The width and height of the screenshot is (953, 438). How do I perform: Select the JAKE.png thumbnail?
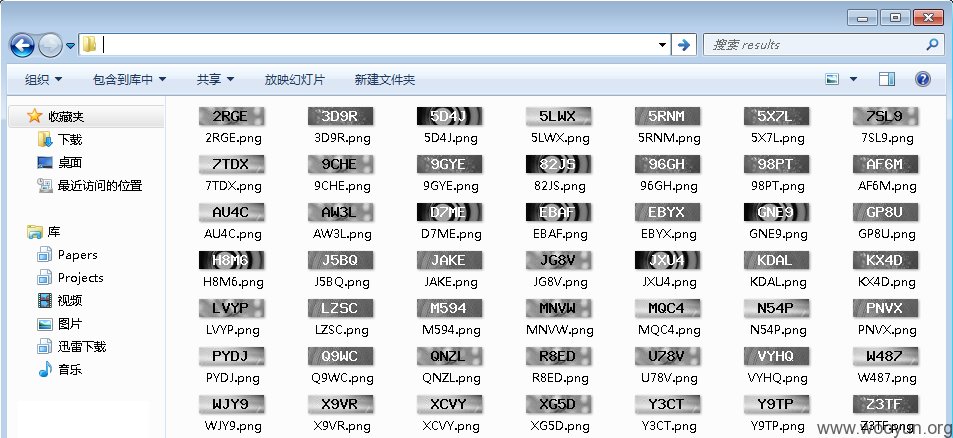coord(450,261)
